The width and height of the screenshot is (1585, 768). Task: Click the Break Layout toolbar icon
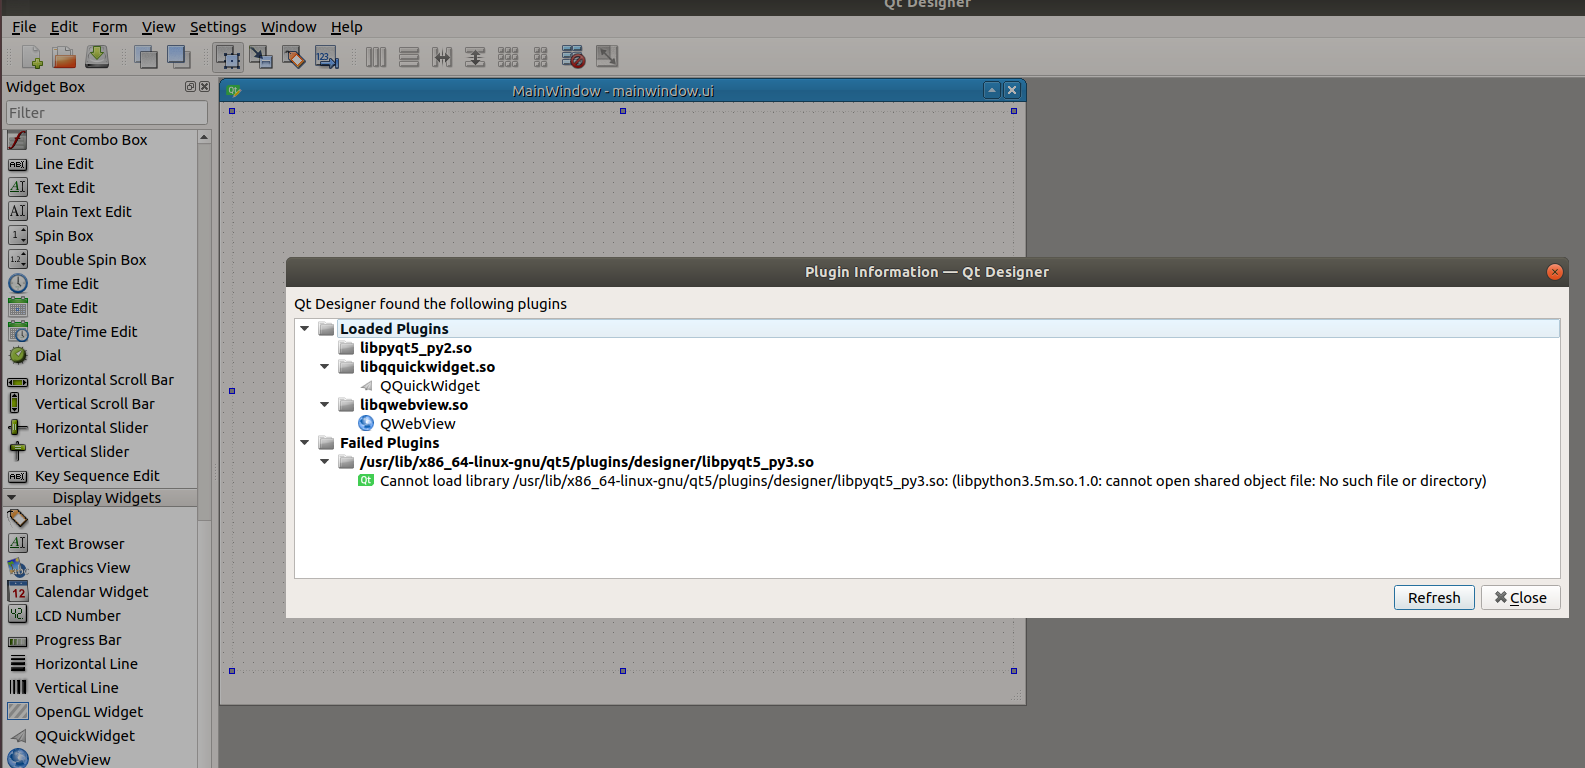[574, 57]
